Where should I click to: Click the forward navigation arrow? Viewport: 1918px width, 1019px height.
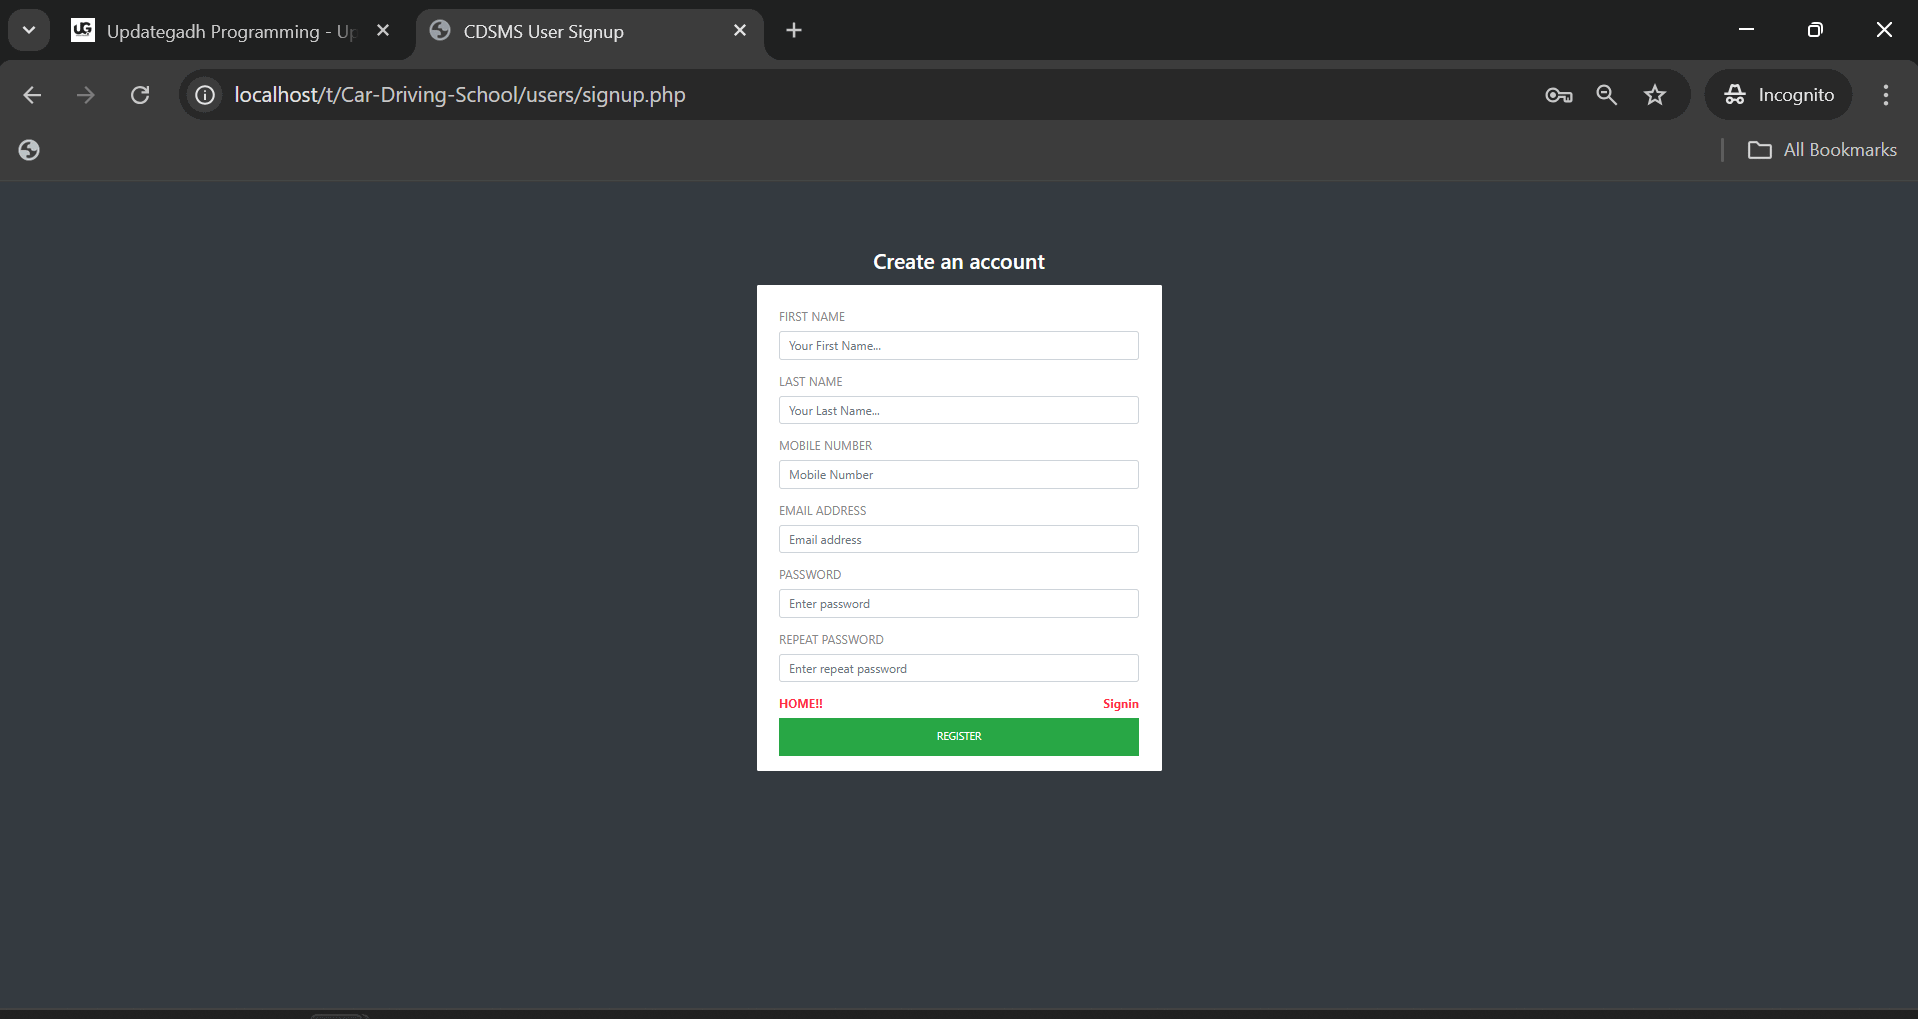[85, 95]
